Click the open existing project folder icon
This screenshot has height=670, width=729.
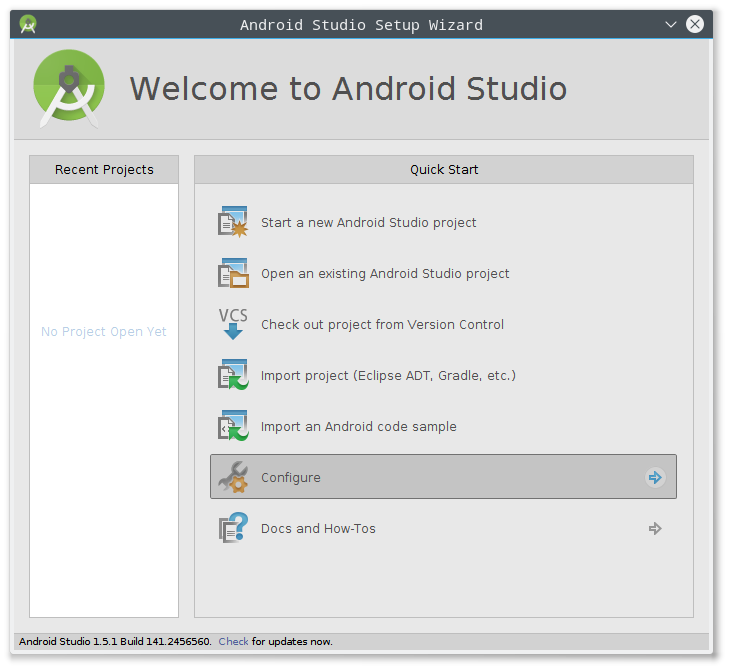tap(233, 273)
